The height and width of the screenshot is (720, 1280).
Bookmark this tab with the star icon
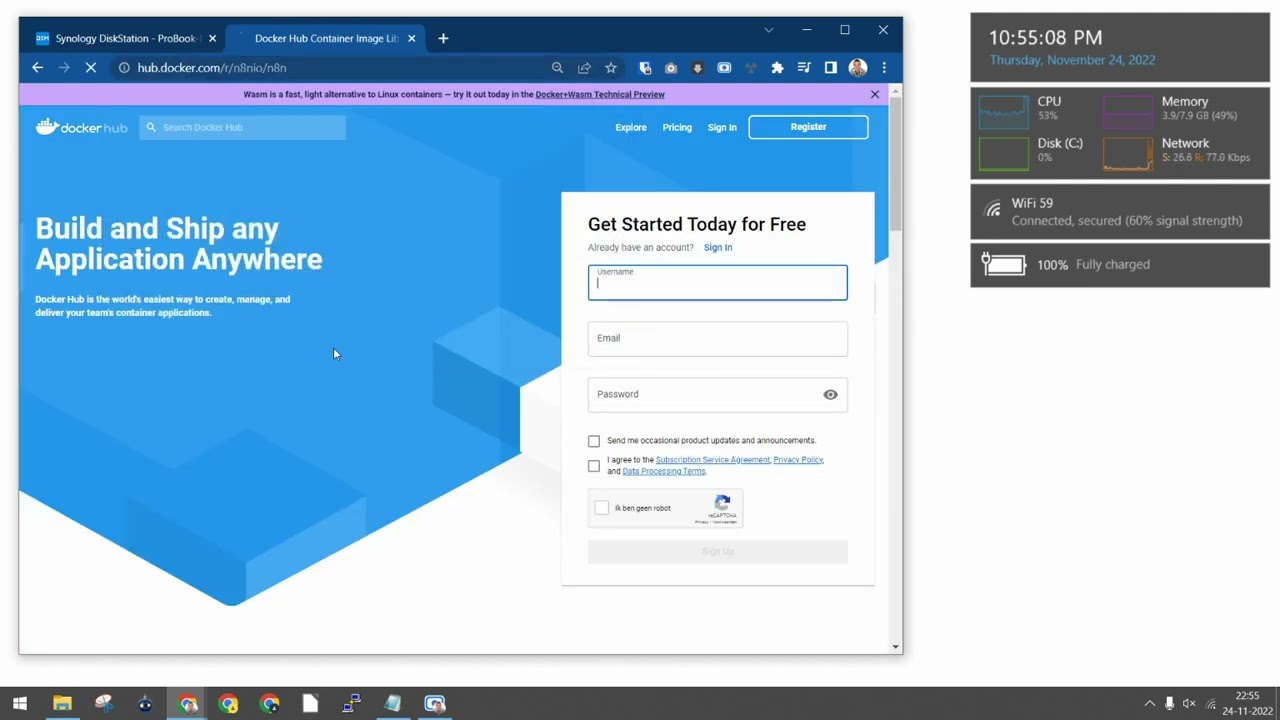[x=611, y=68]
